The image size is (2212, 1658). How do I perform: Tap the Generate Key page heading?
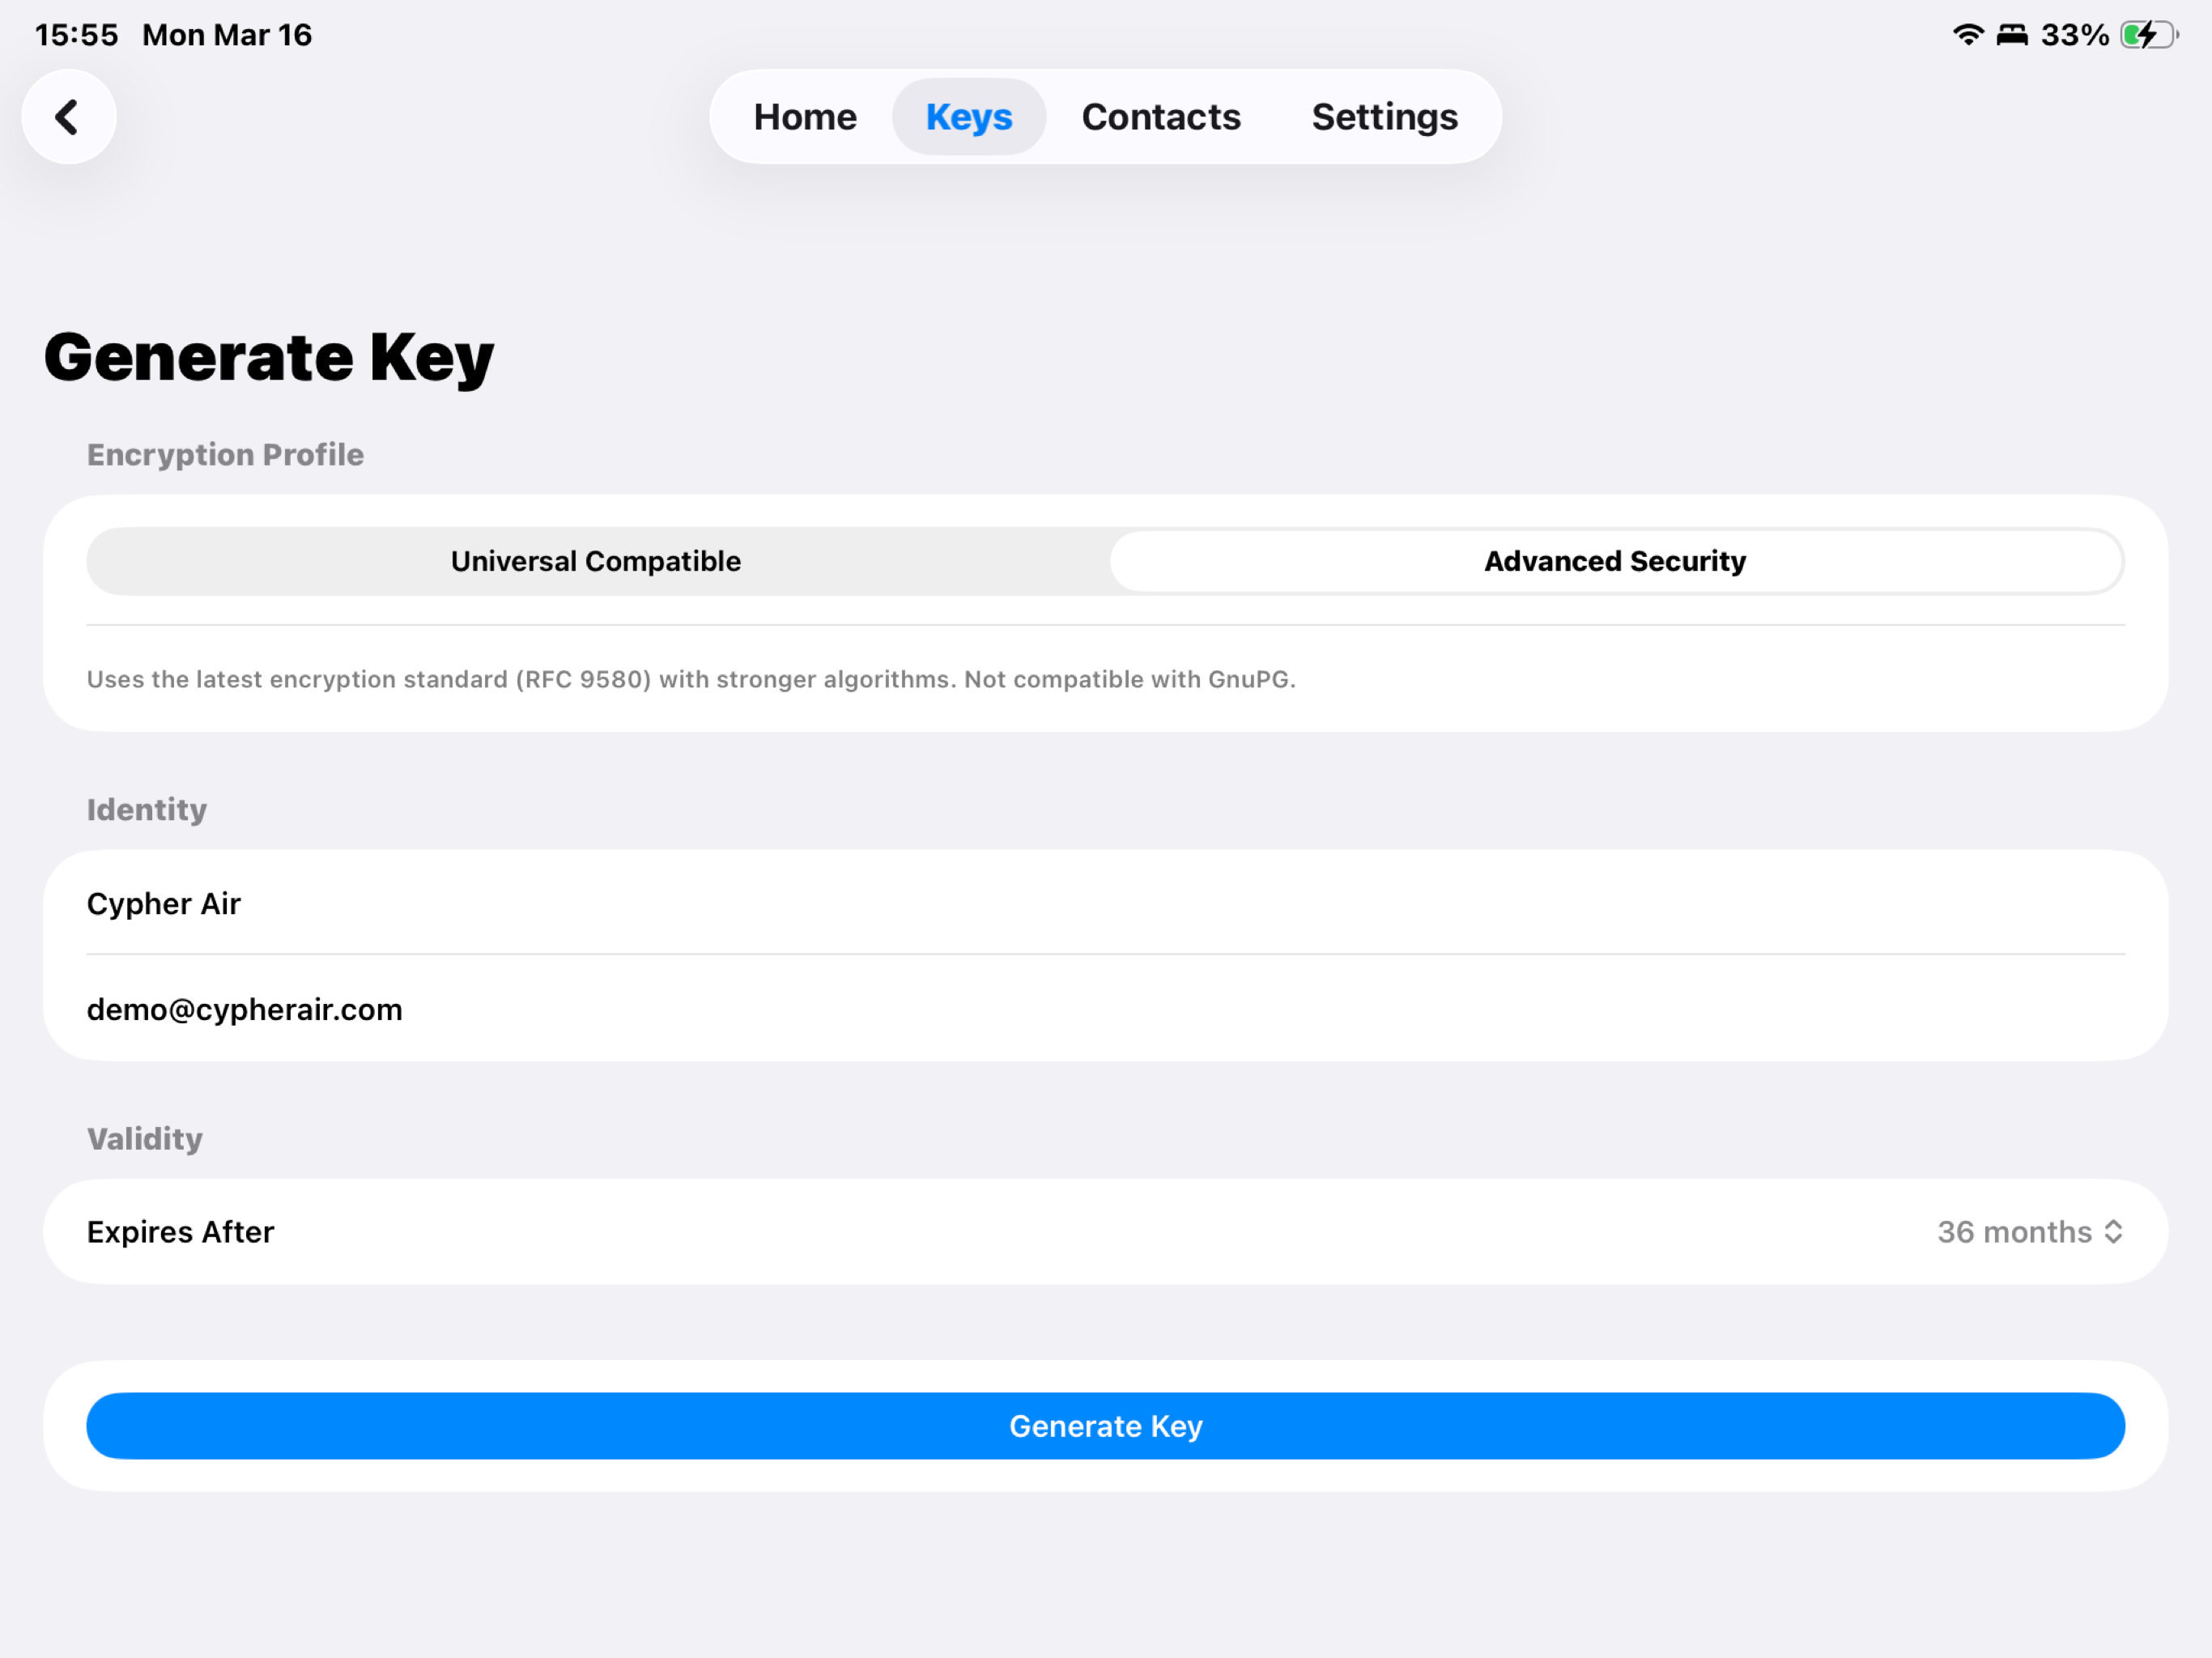(x=269, y=357)
